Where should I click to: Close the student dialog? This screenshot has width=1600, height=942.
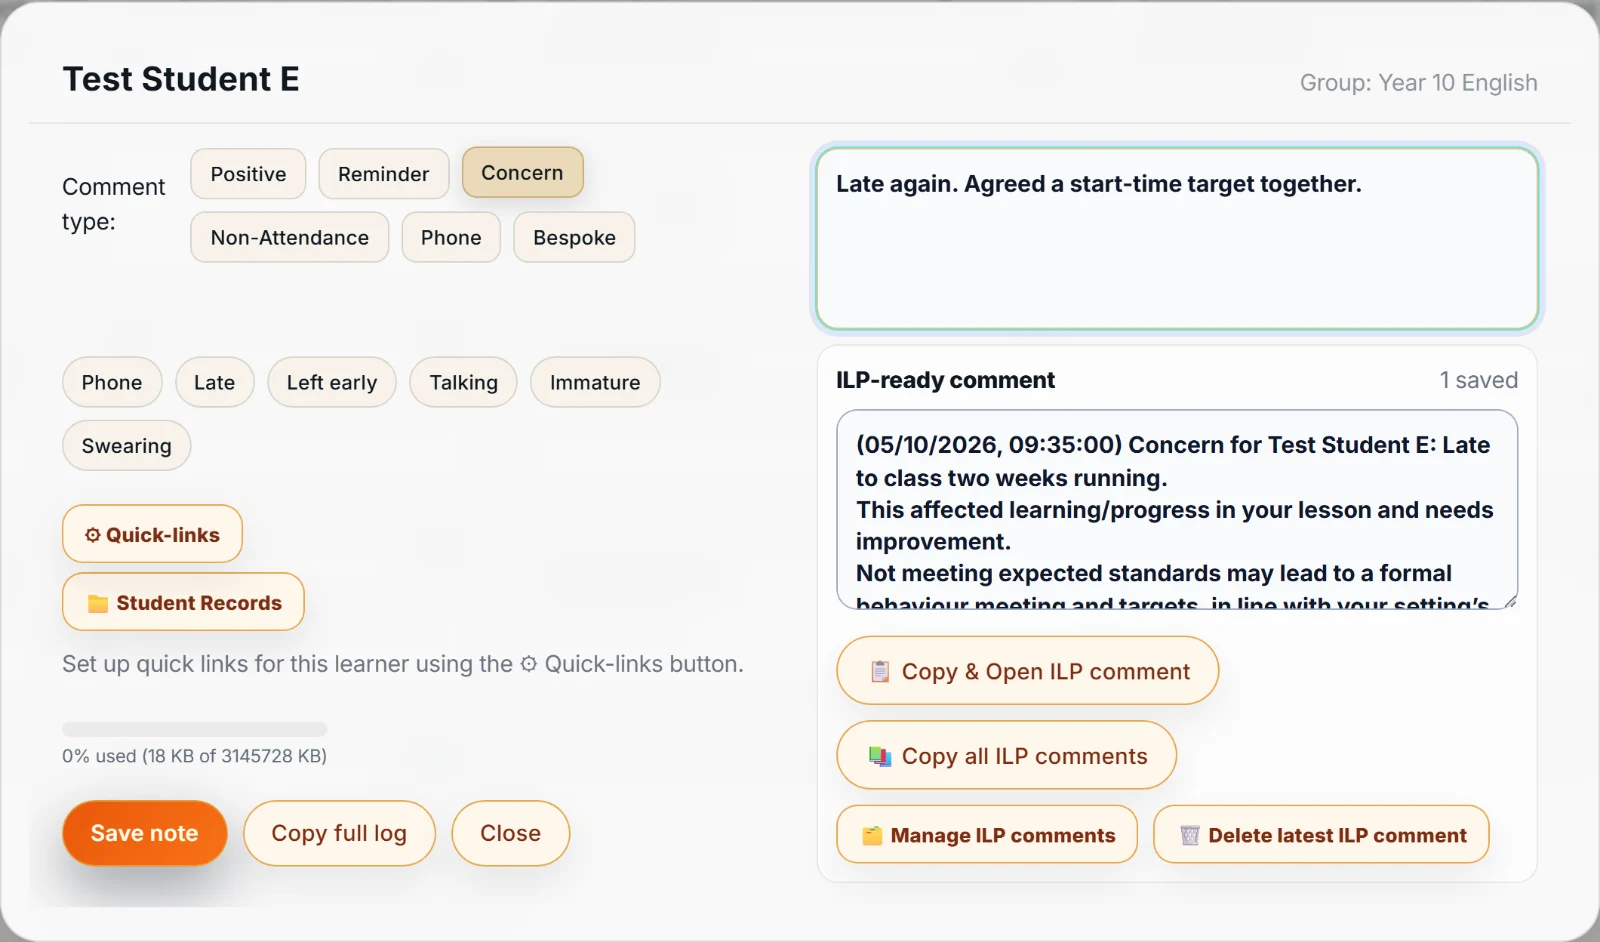click(x=510, y=833)
